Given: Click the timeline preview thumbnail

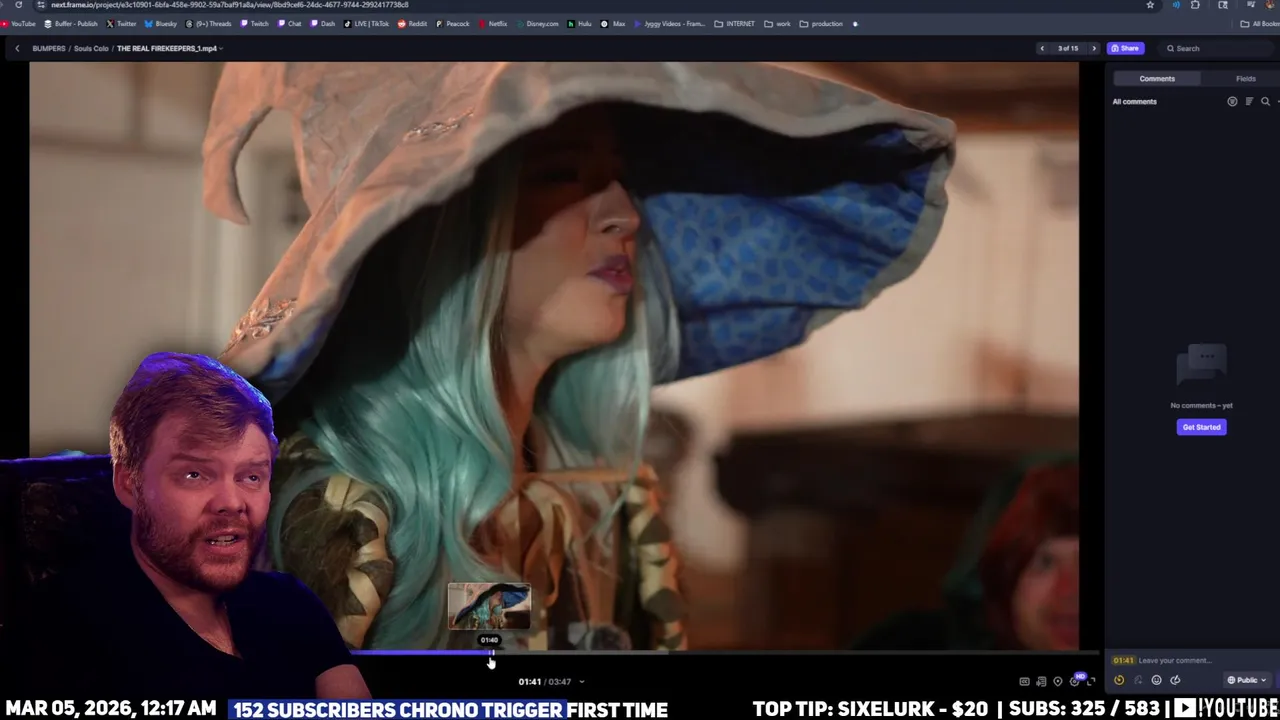Looking at the screenshot, I should 489,606.
